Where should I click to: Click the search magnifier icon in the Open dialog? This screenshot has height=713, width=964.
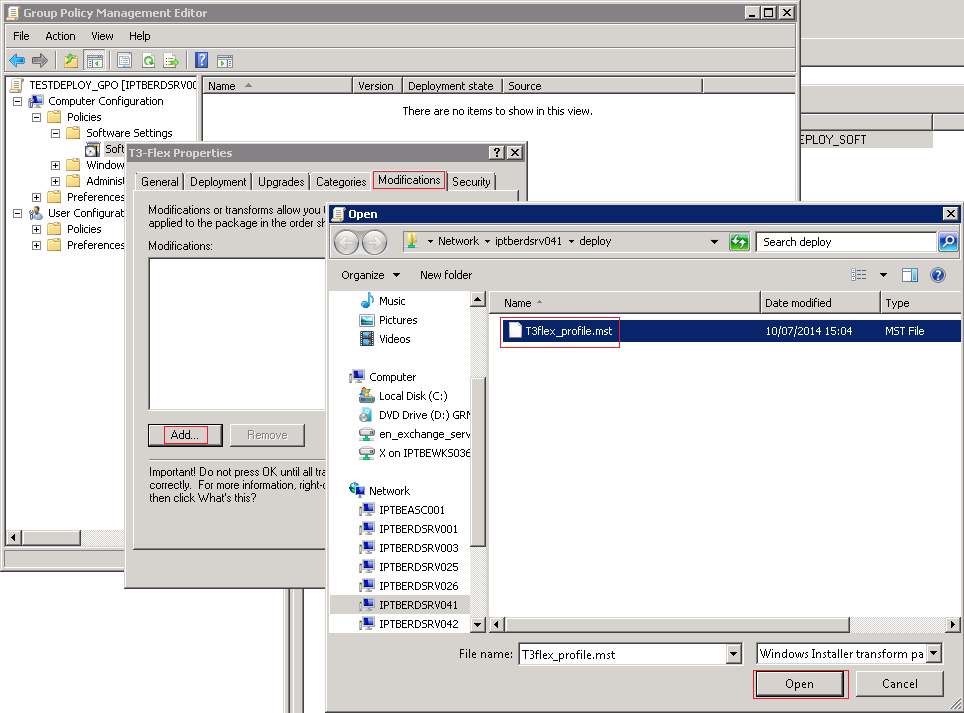coord(947,242)
